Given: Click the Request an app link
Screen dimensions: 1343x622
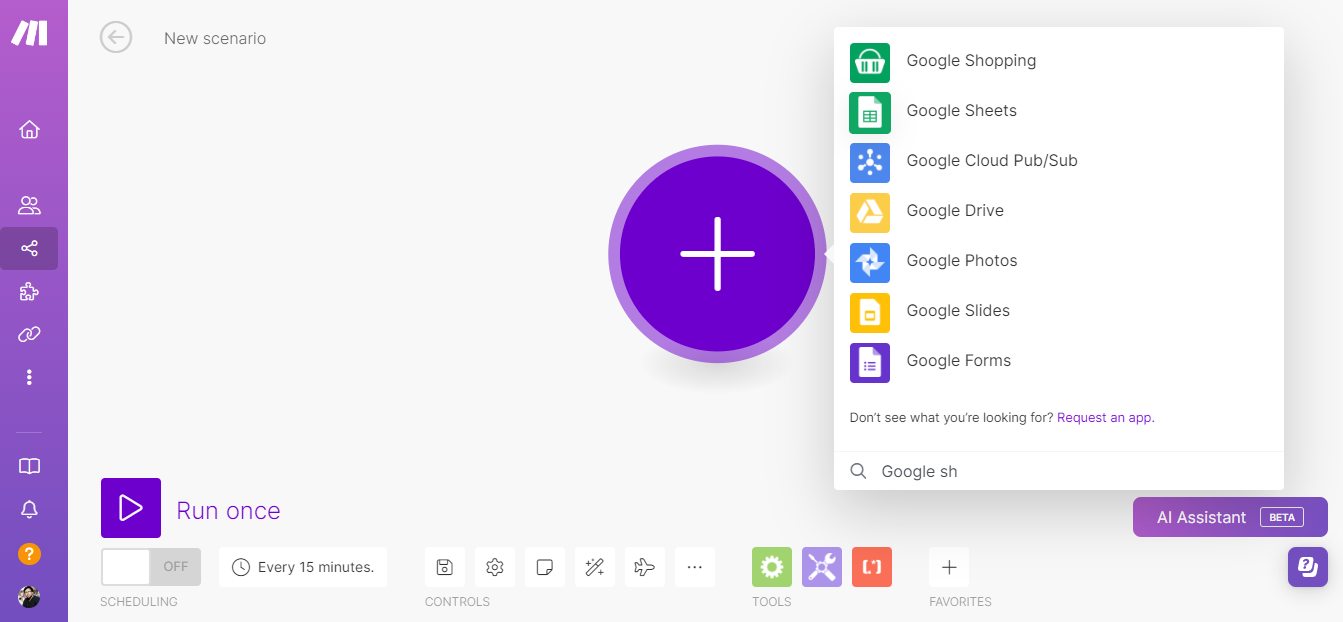Looking at the screenshot, I should 1104,418.
